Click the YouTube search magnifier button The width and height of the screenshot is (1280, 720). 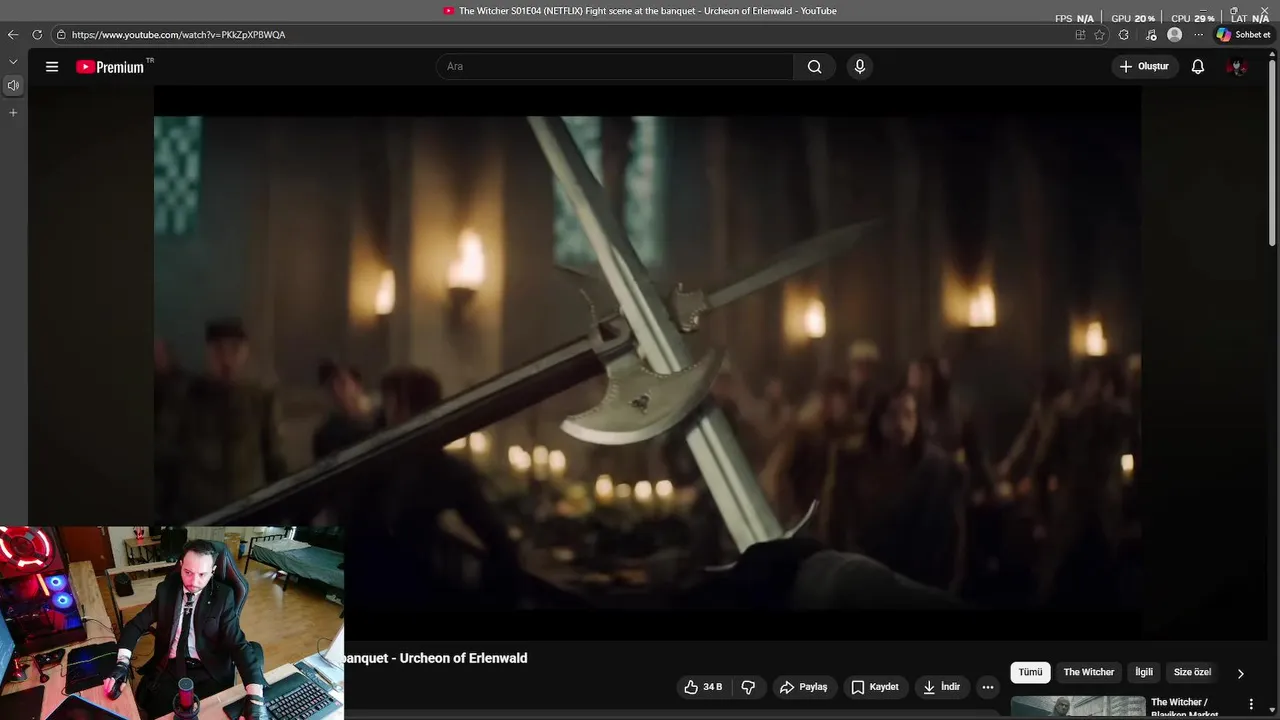(x=814, y=67)
